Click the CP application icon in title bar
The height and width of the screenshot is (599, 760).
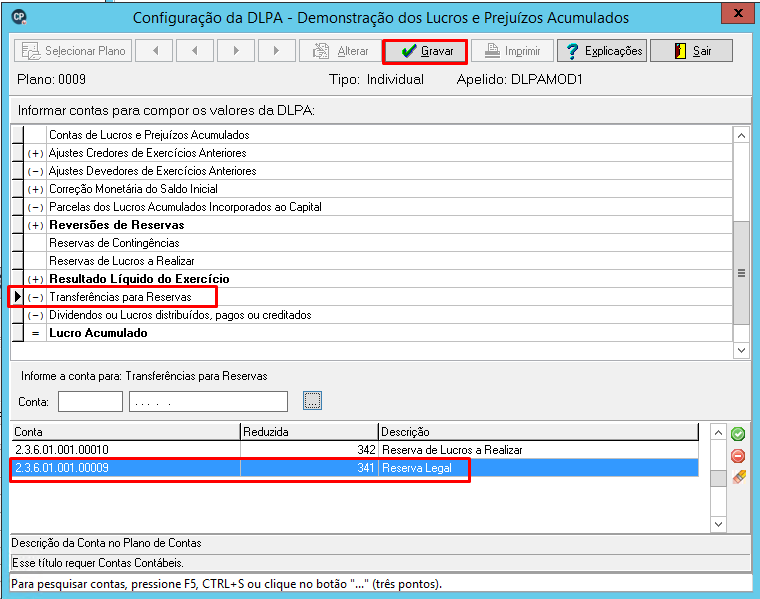(x=19, y=17)
